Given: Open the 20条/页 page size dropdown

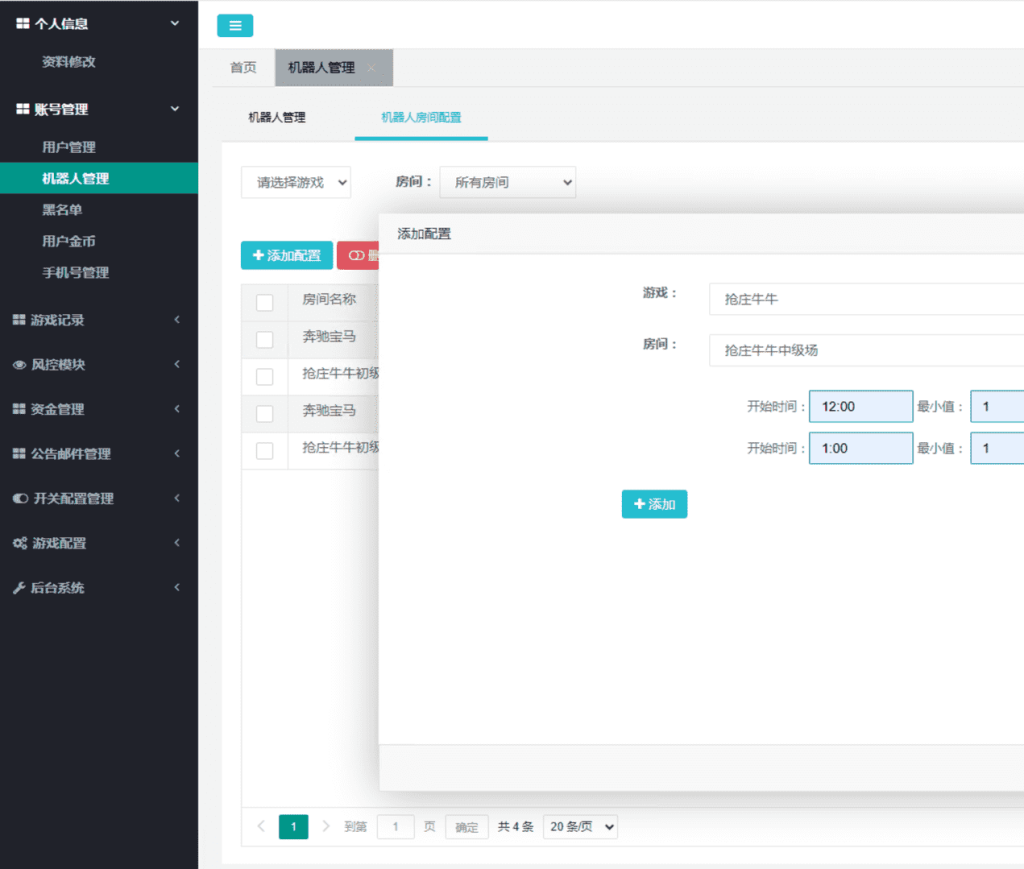Looking at the screenshot, I should tap(580, 827).
